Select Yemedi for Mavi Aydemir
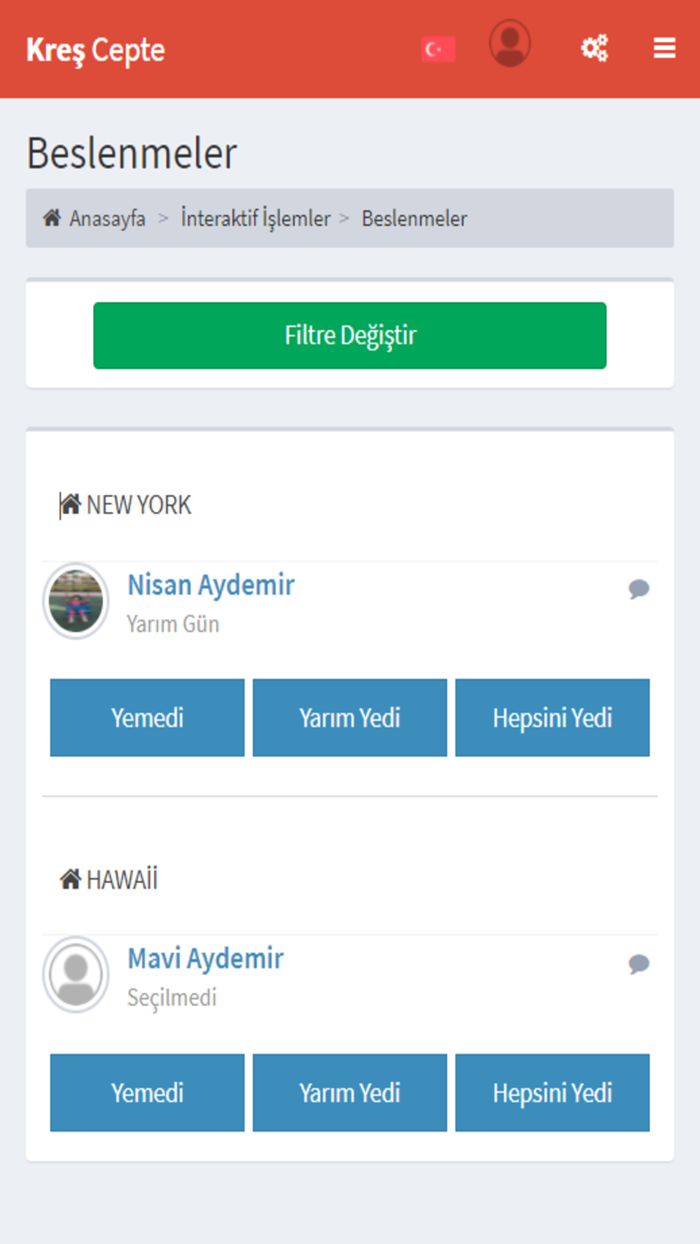The image size is (700, 1244). click(147, 1093)
